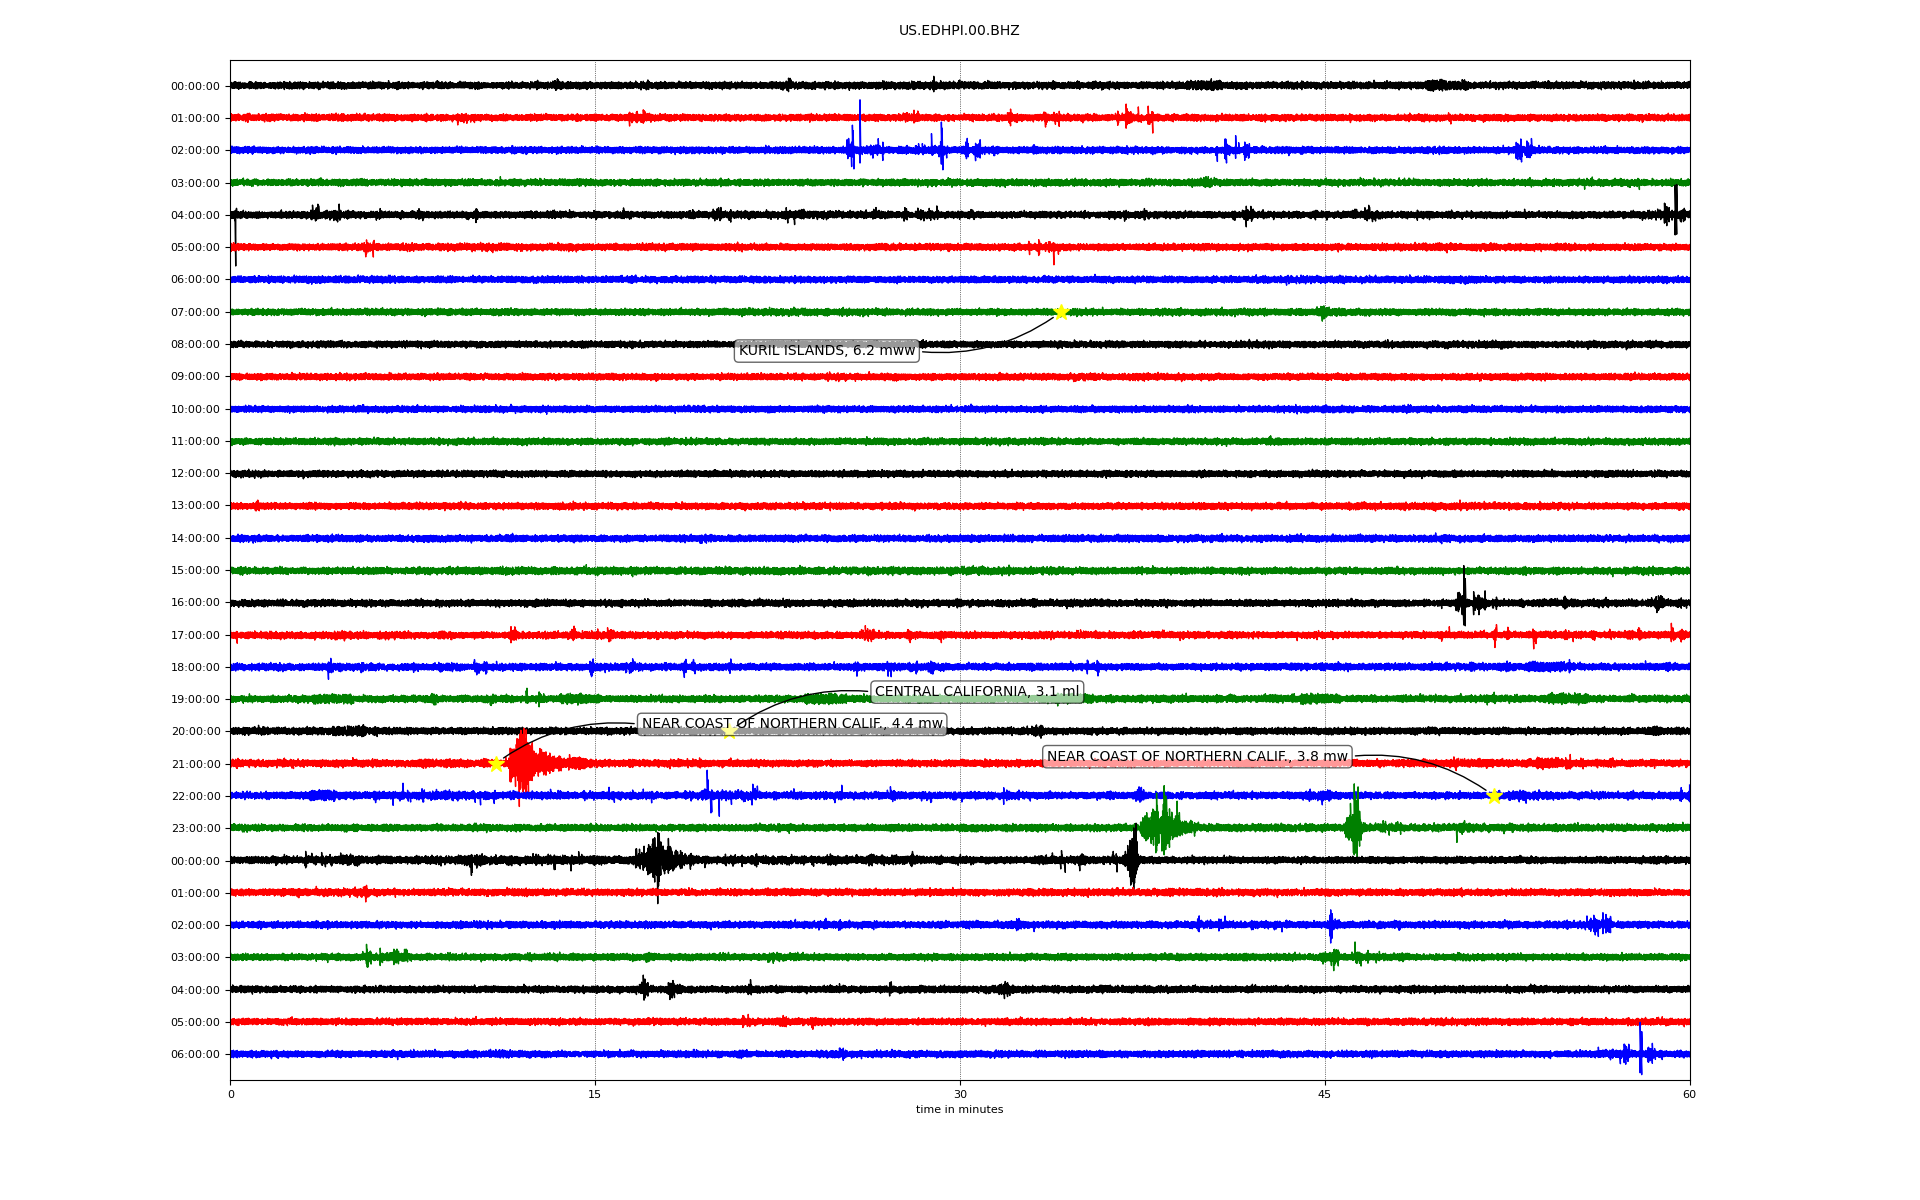This screenshot has height=1200, width=1920.
Task: Click the NEAR COAST OF NORTHERN CALIF., 3.8 mw label
Action: tap(1197, 757)
